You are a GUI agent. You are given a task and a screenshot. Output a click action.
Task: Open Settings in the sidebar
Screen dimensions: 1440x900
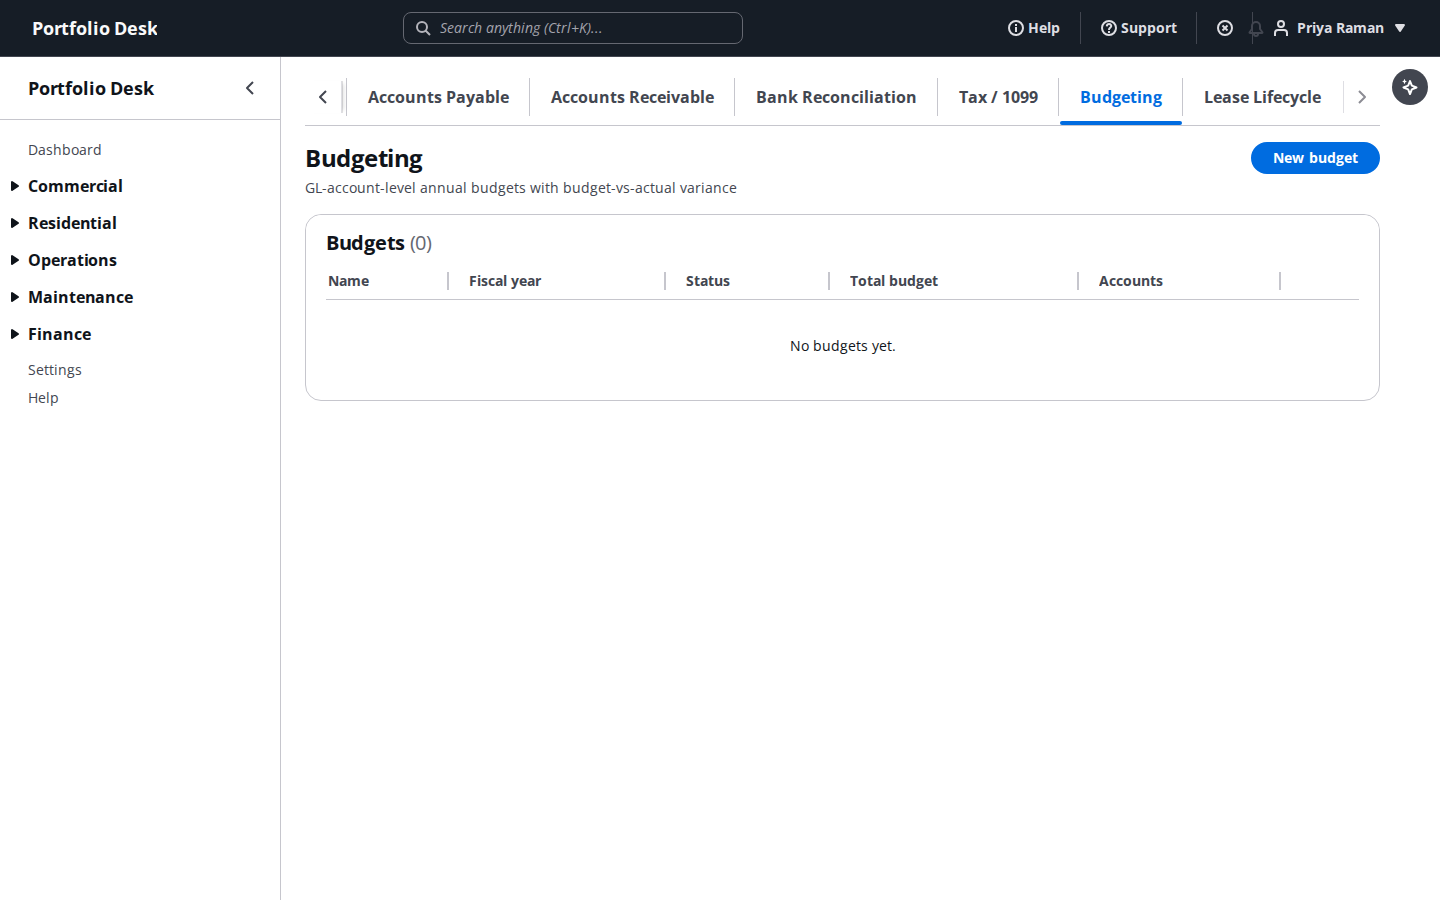[x=55, y=370]
